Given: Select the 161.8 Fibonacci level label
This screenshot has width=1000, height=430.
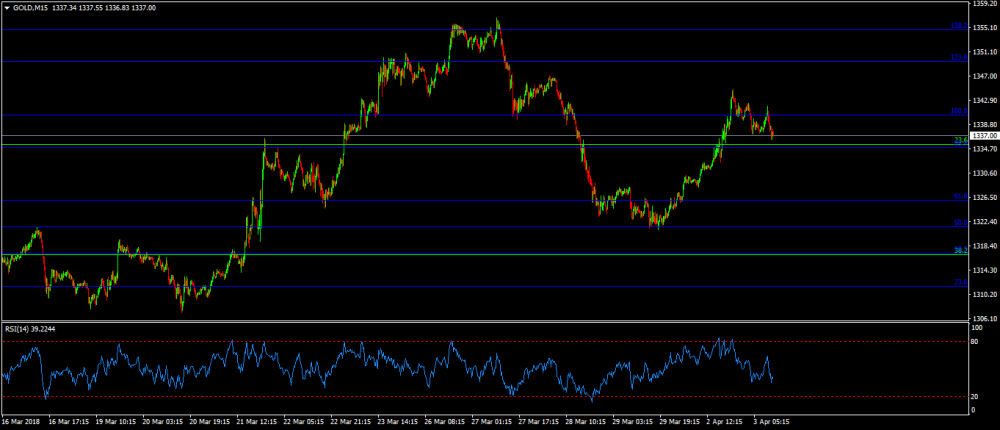Looking at the screenshot, I should click(x=956, y=58).
